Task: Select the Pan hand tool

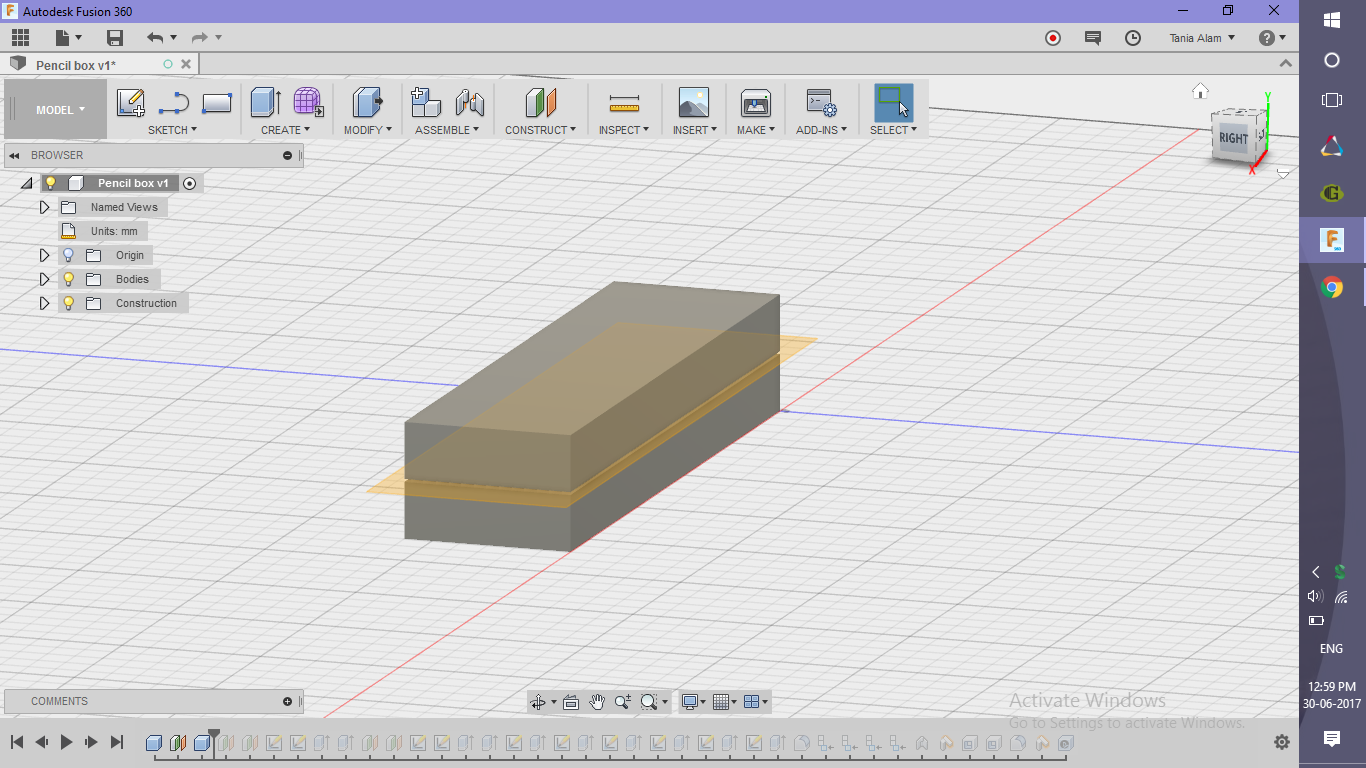Action: coord(597,702)
